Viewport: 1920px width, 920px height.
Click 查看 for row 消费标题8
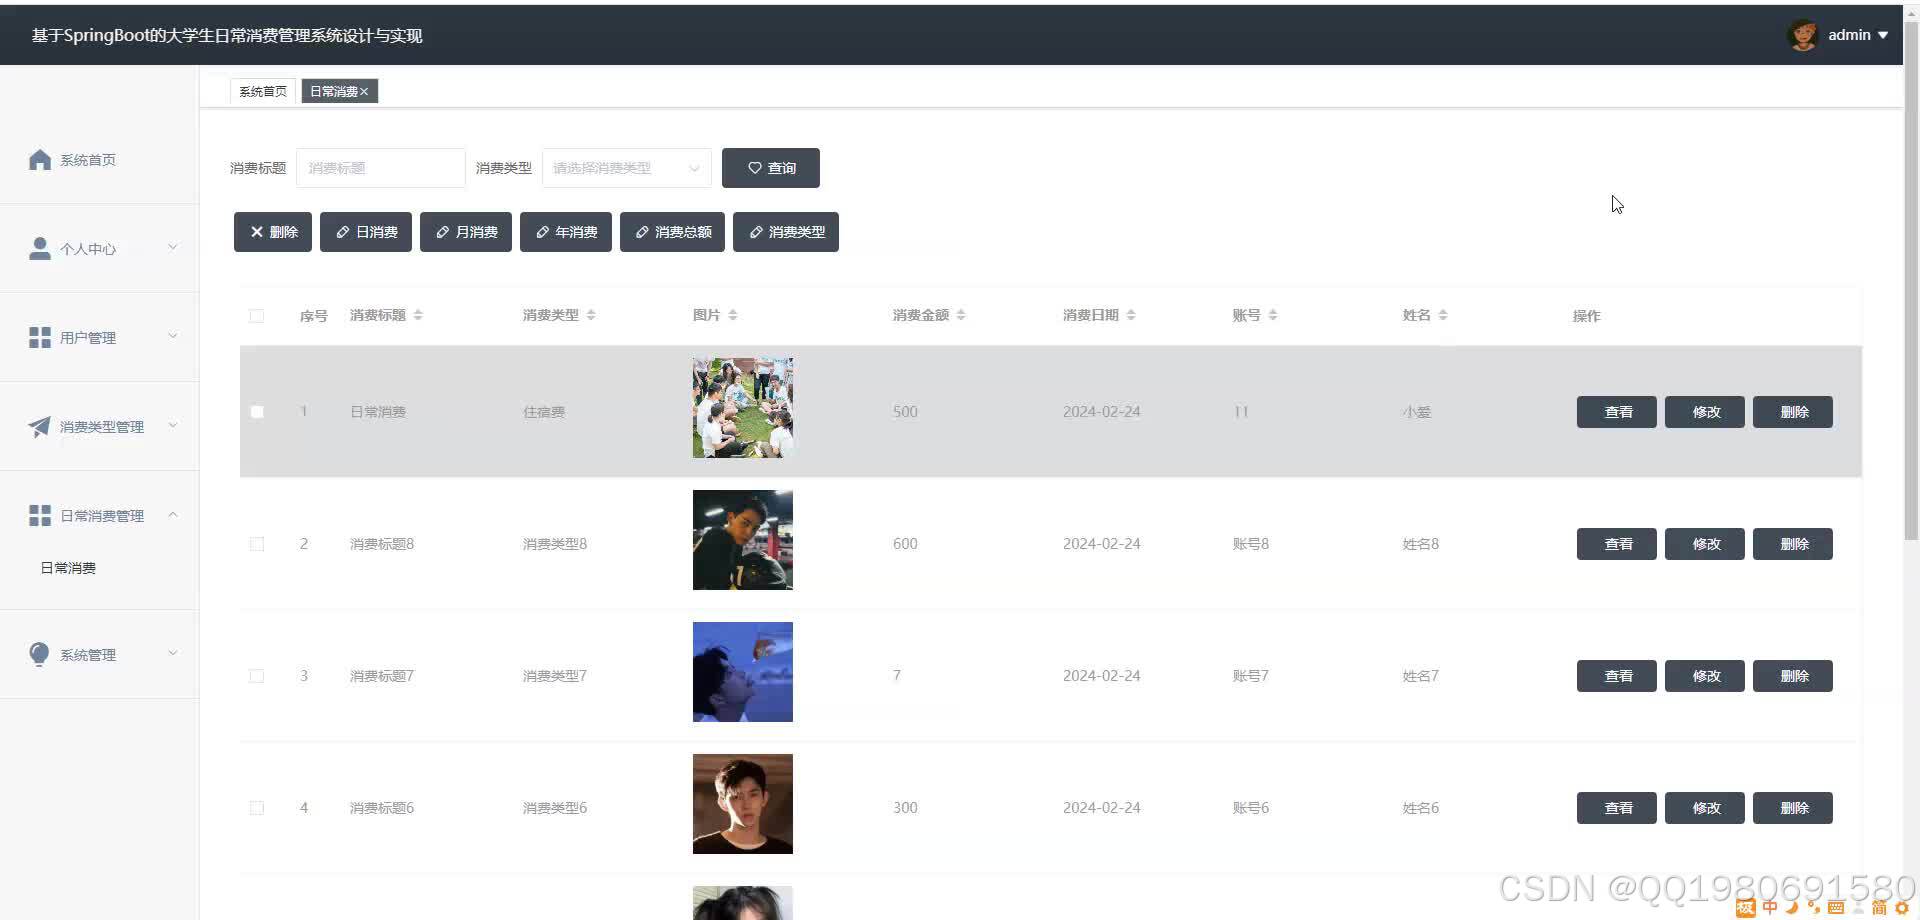1617,544
